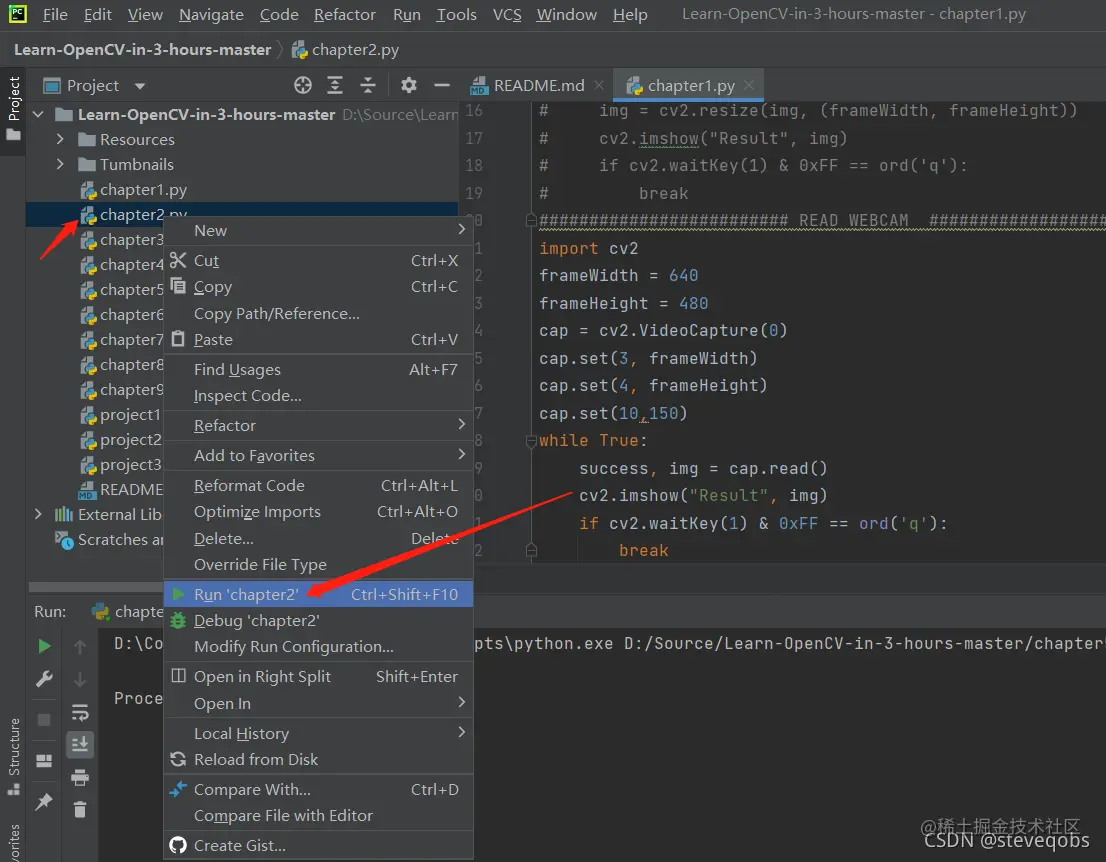
Task: Open Add to Favorites submenu
Action: click(x=318, y=456)
